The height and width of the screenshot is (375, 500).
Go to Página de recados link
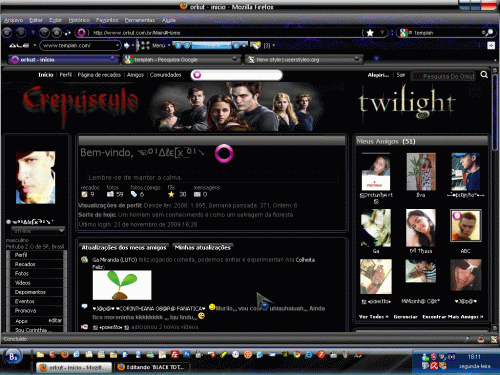99,75
